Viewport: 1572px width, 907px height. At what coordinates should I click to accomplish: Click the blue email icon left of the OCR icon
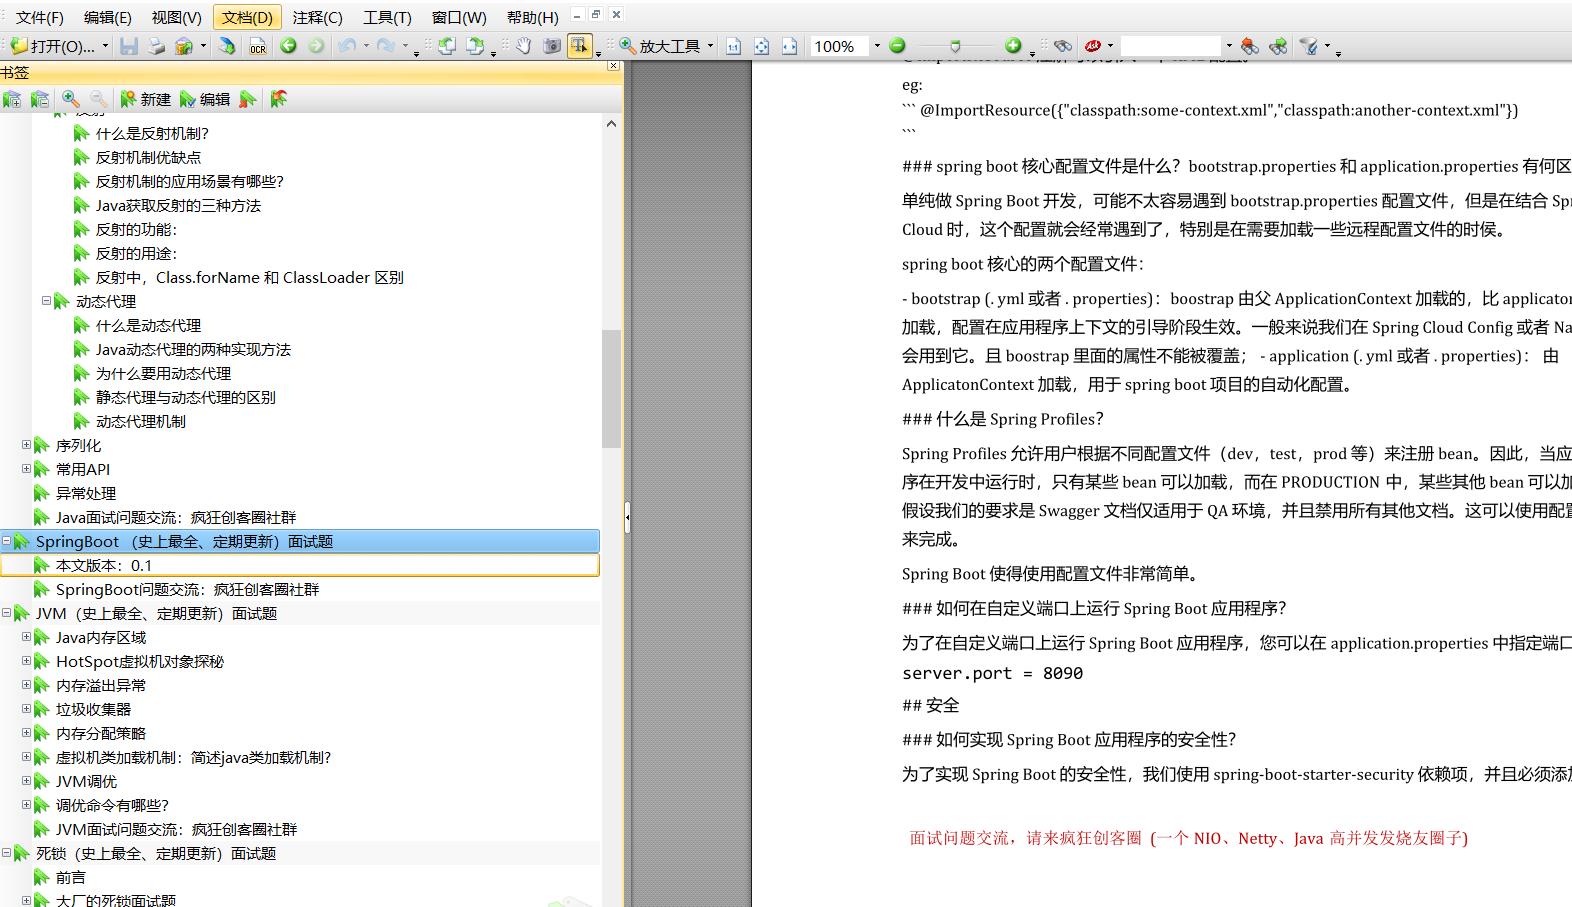(228, 46)
